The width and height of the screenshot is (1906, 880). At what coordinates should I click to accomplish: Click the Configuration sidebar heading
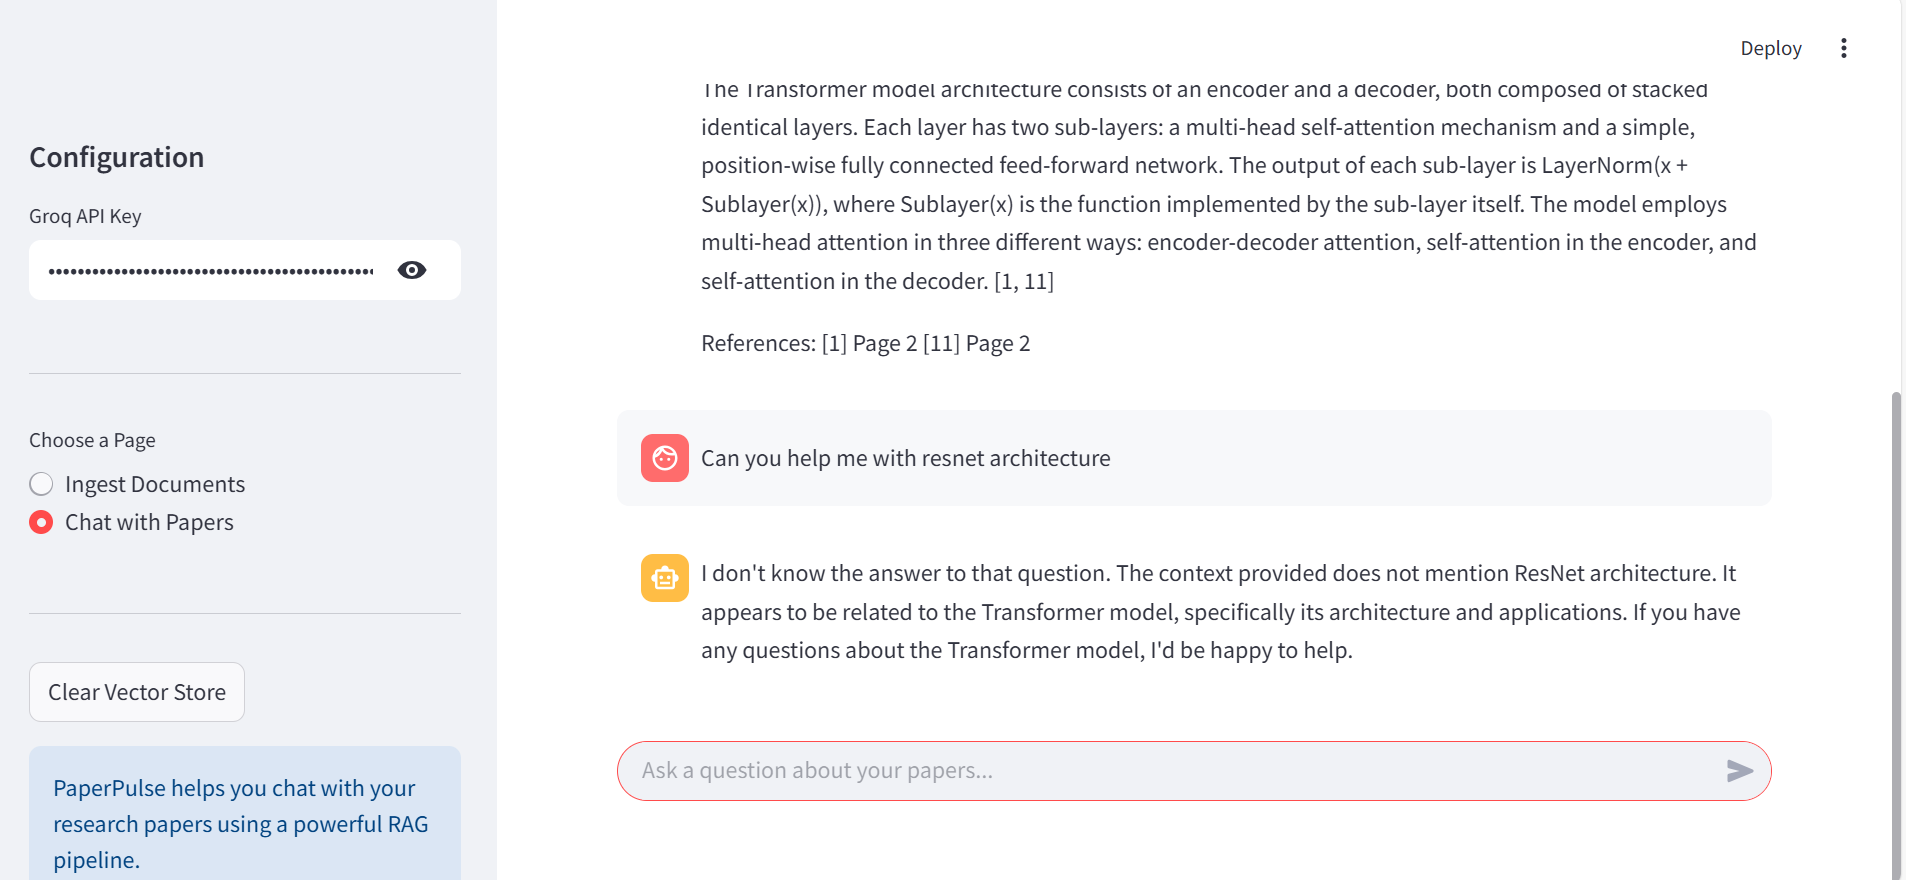pos(116,157)
